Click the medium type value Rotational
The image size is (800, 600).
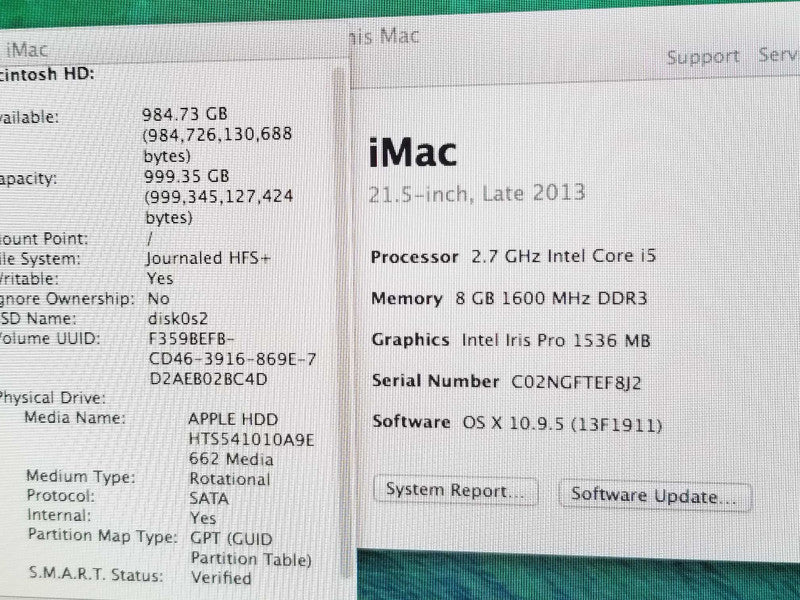(230, 479)
